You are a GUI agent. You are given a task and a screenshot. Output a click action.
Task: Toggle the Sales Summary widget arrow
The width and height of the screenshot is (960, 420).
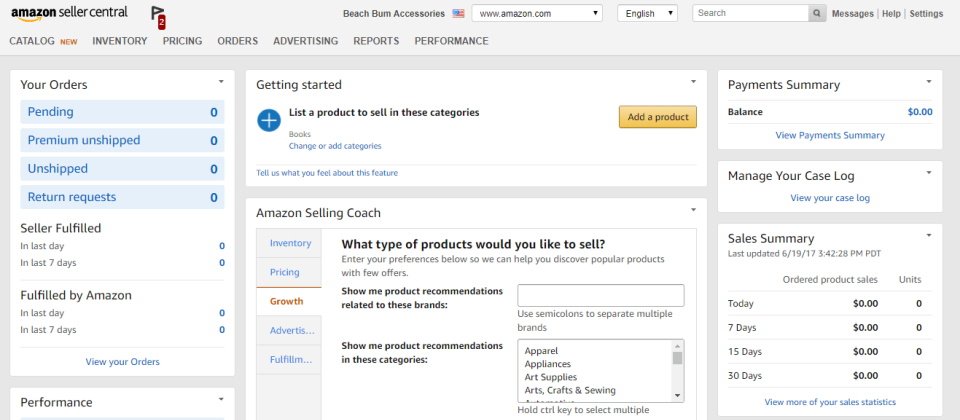929,235
